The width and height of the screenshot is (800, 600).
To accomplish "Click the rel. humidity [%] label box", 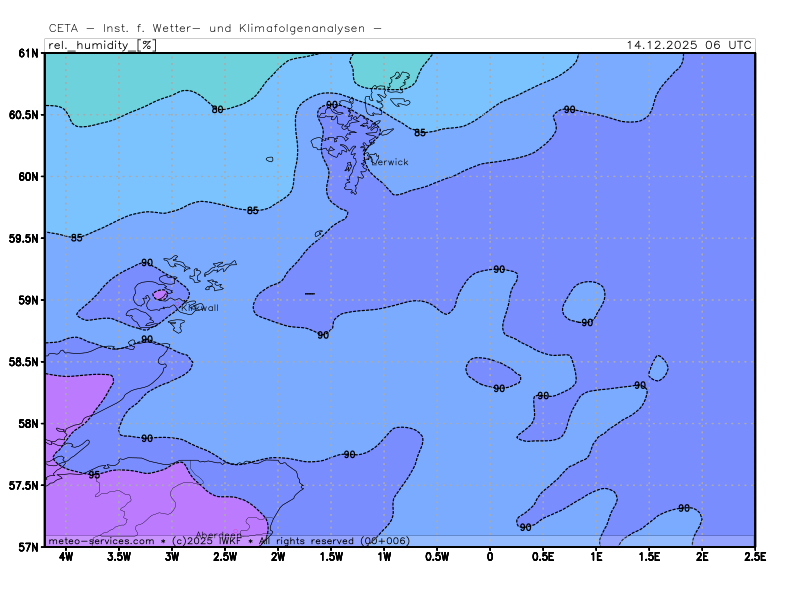I will click(x=101, y=45).
